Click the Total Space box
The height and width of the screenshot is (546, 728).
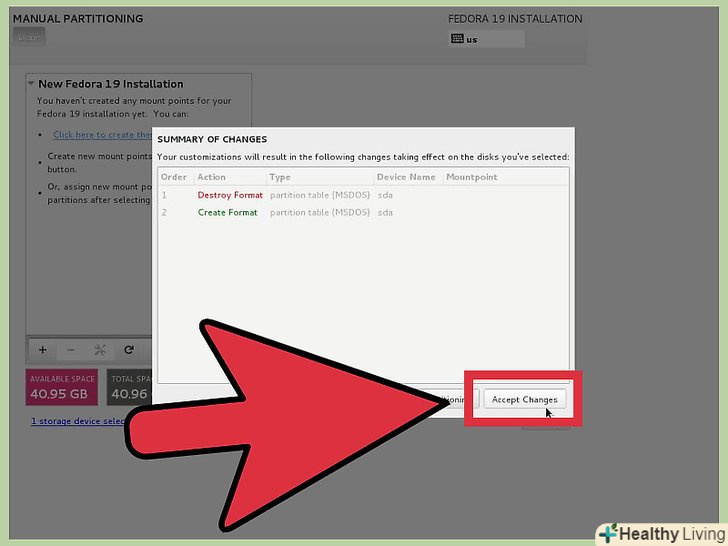point(130,387)
